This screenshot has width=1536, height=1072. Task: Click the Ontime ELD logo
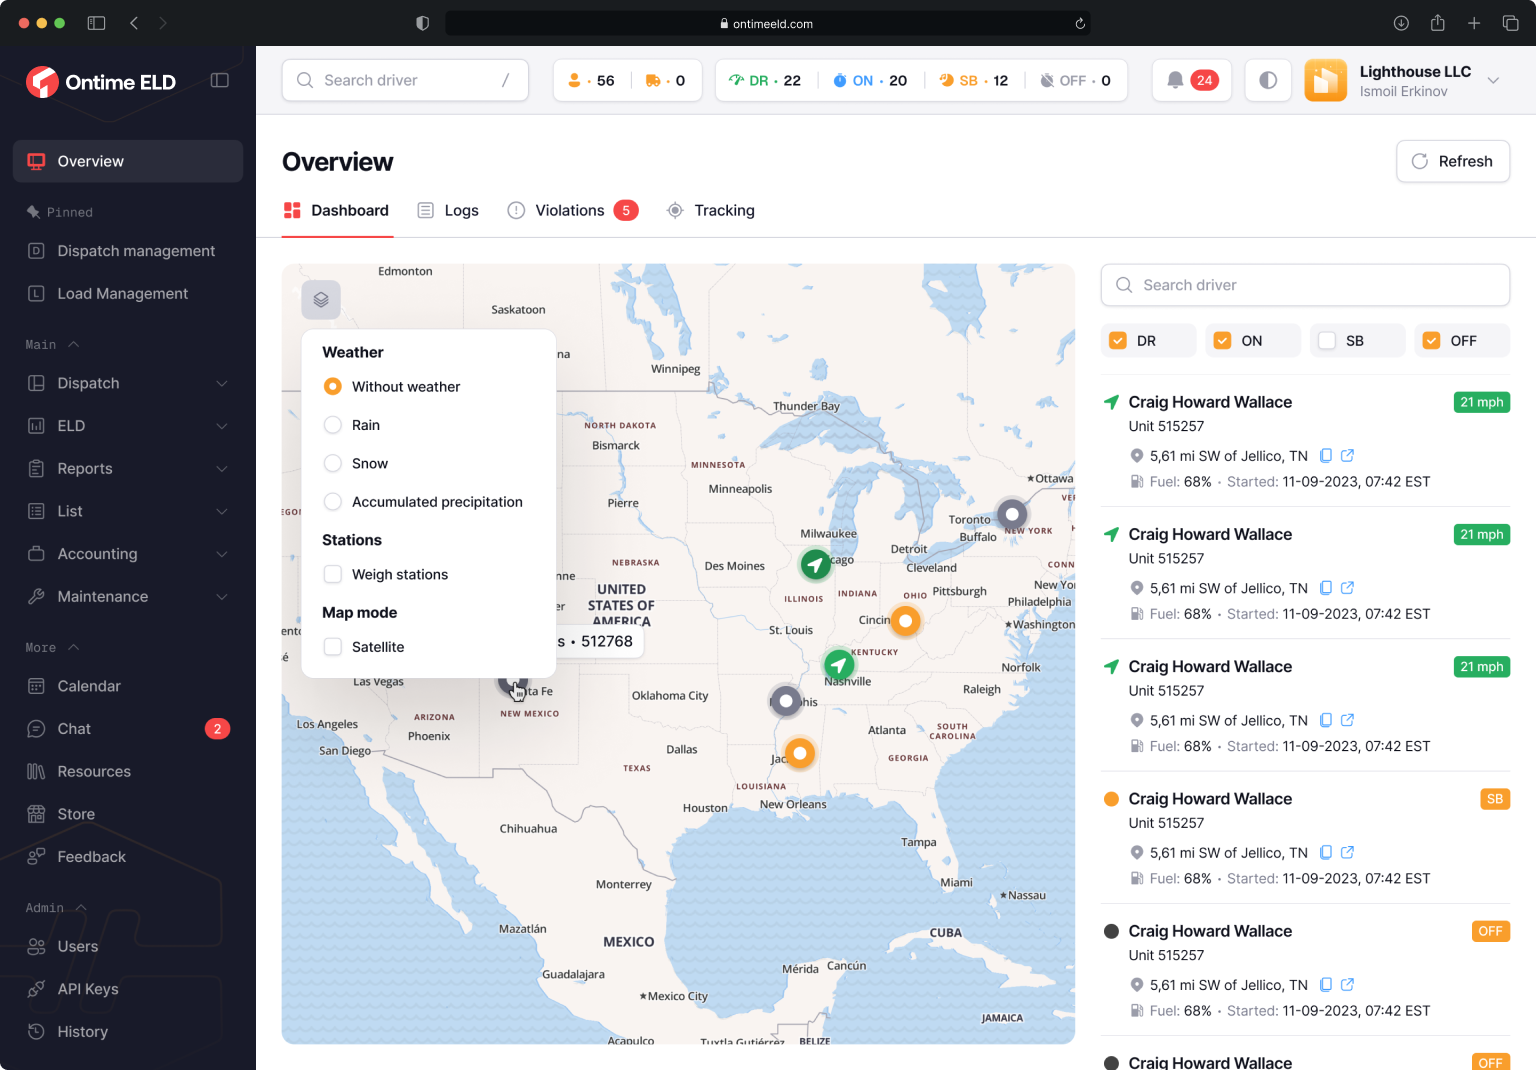101,82
